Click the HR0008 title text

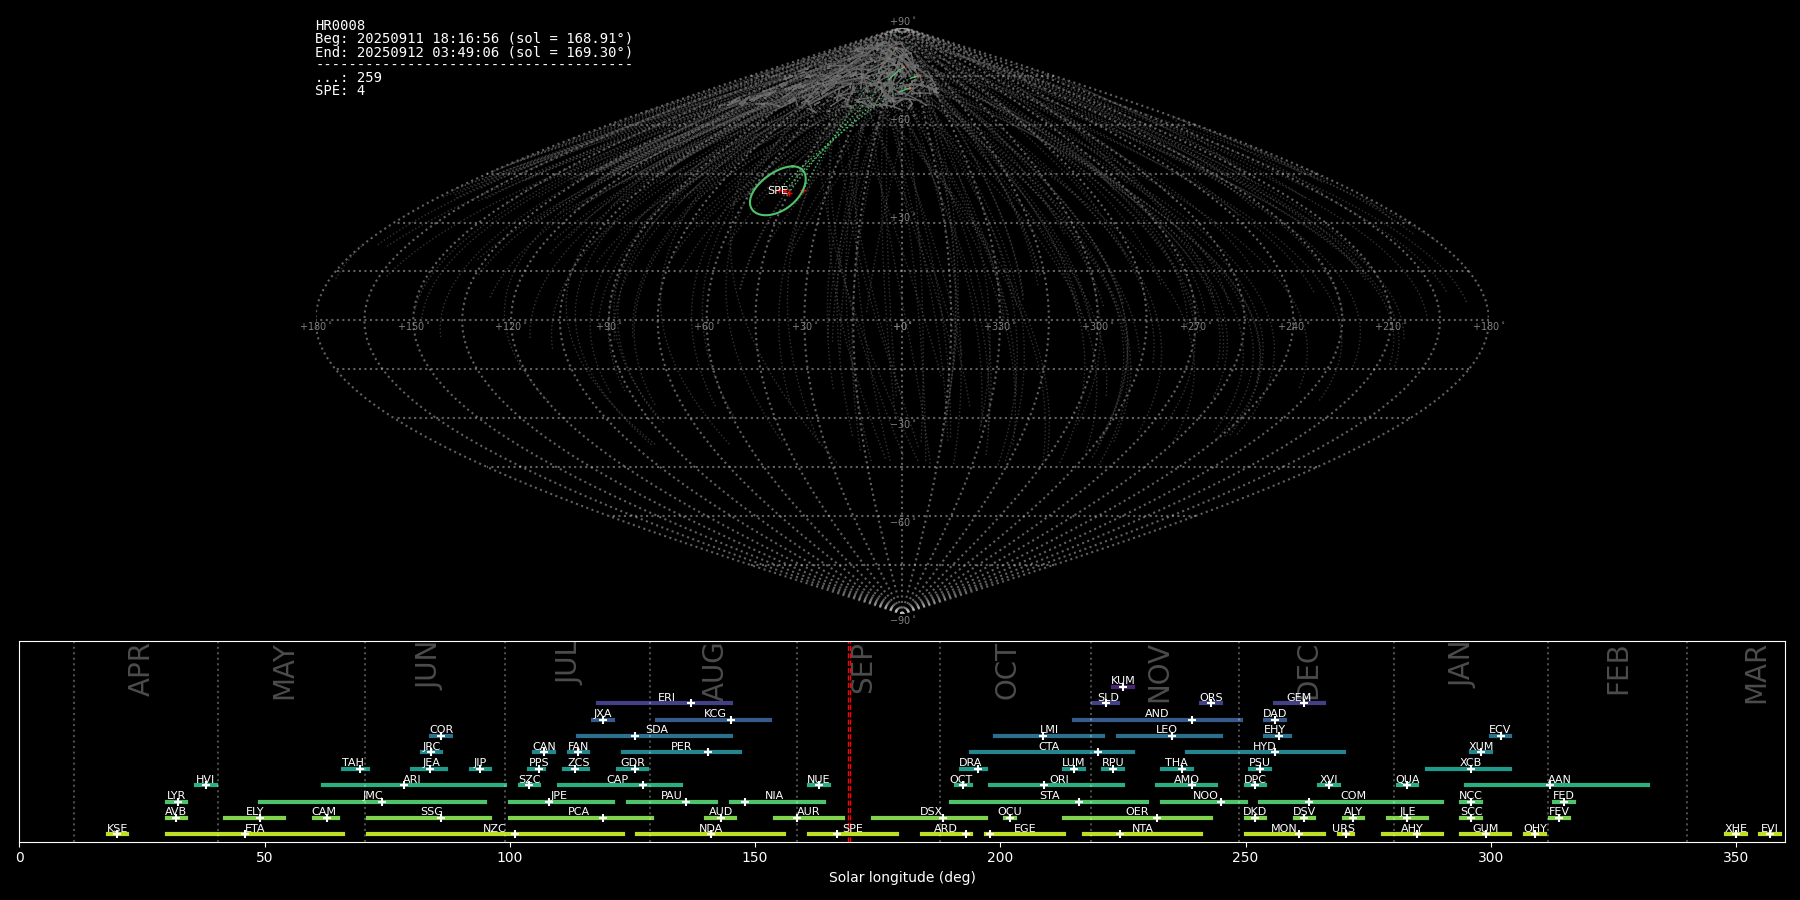click(x=340, y=26)
